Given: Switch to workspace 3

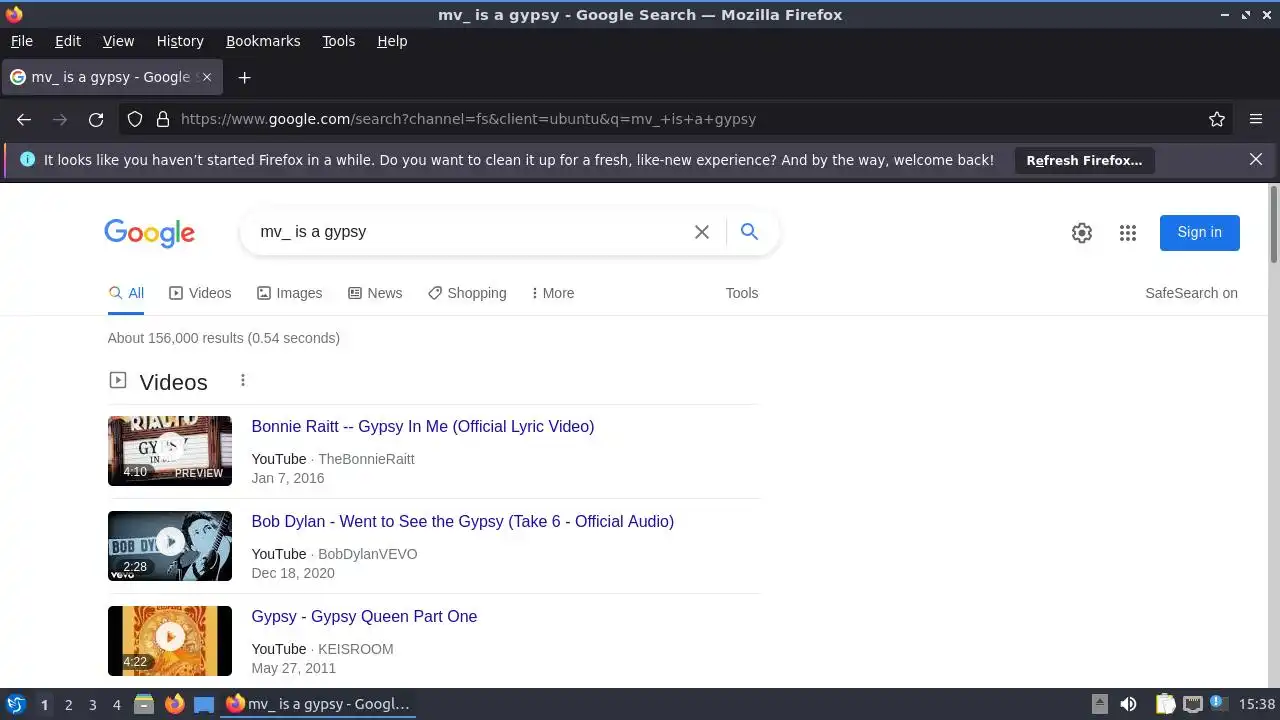Looking at the screenshot, I should point(92,704).
